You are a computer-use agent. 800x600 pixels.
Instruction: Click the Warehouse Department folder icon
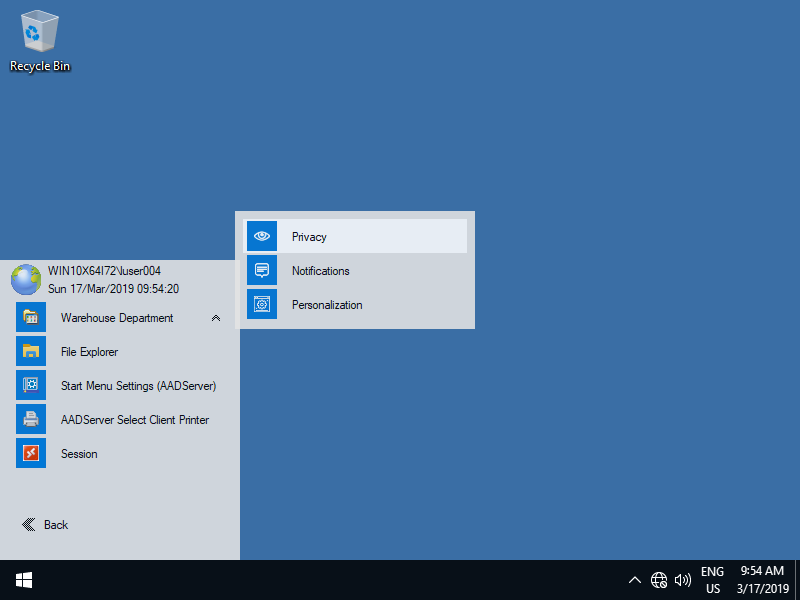[31, 318]
